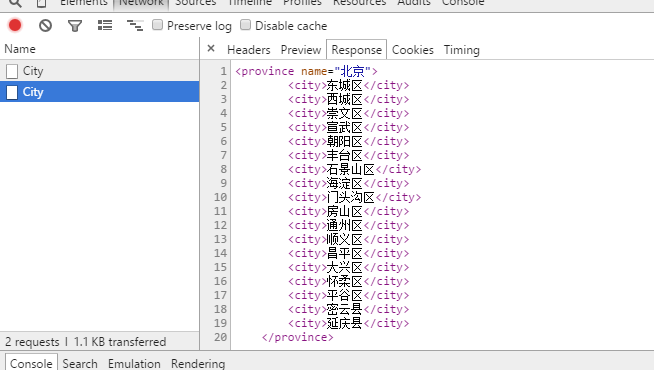The image size is (654, 370).
Task: Open the drawer Rendering tab
Action: (198, 363)
